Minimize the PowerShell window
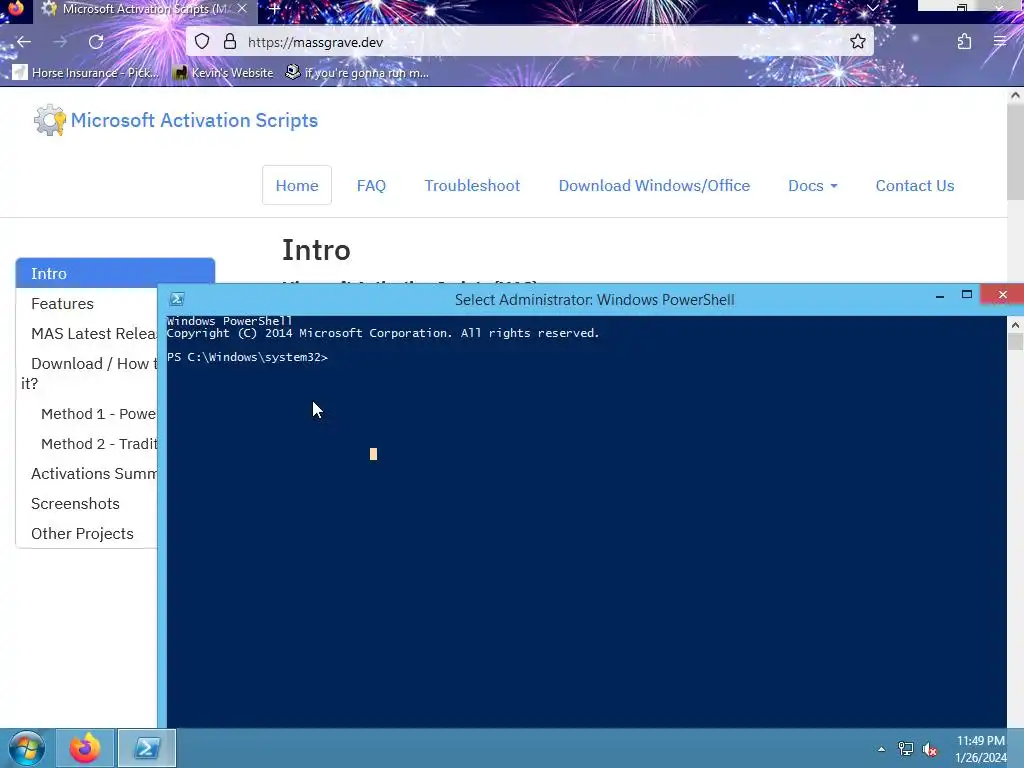 click(940, 296)
